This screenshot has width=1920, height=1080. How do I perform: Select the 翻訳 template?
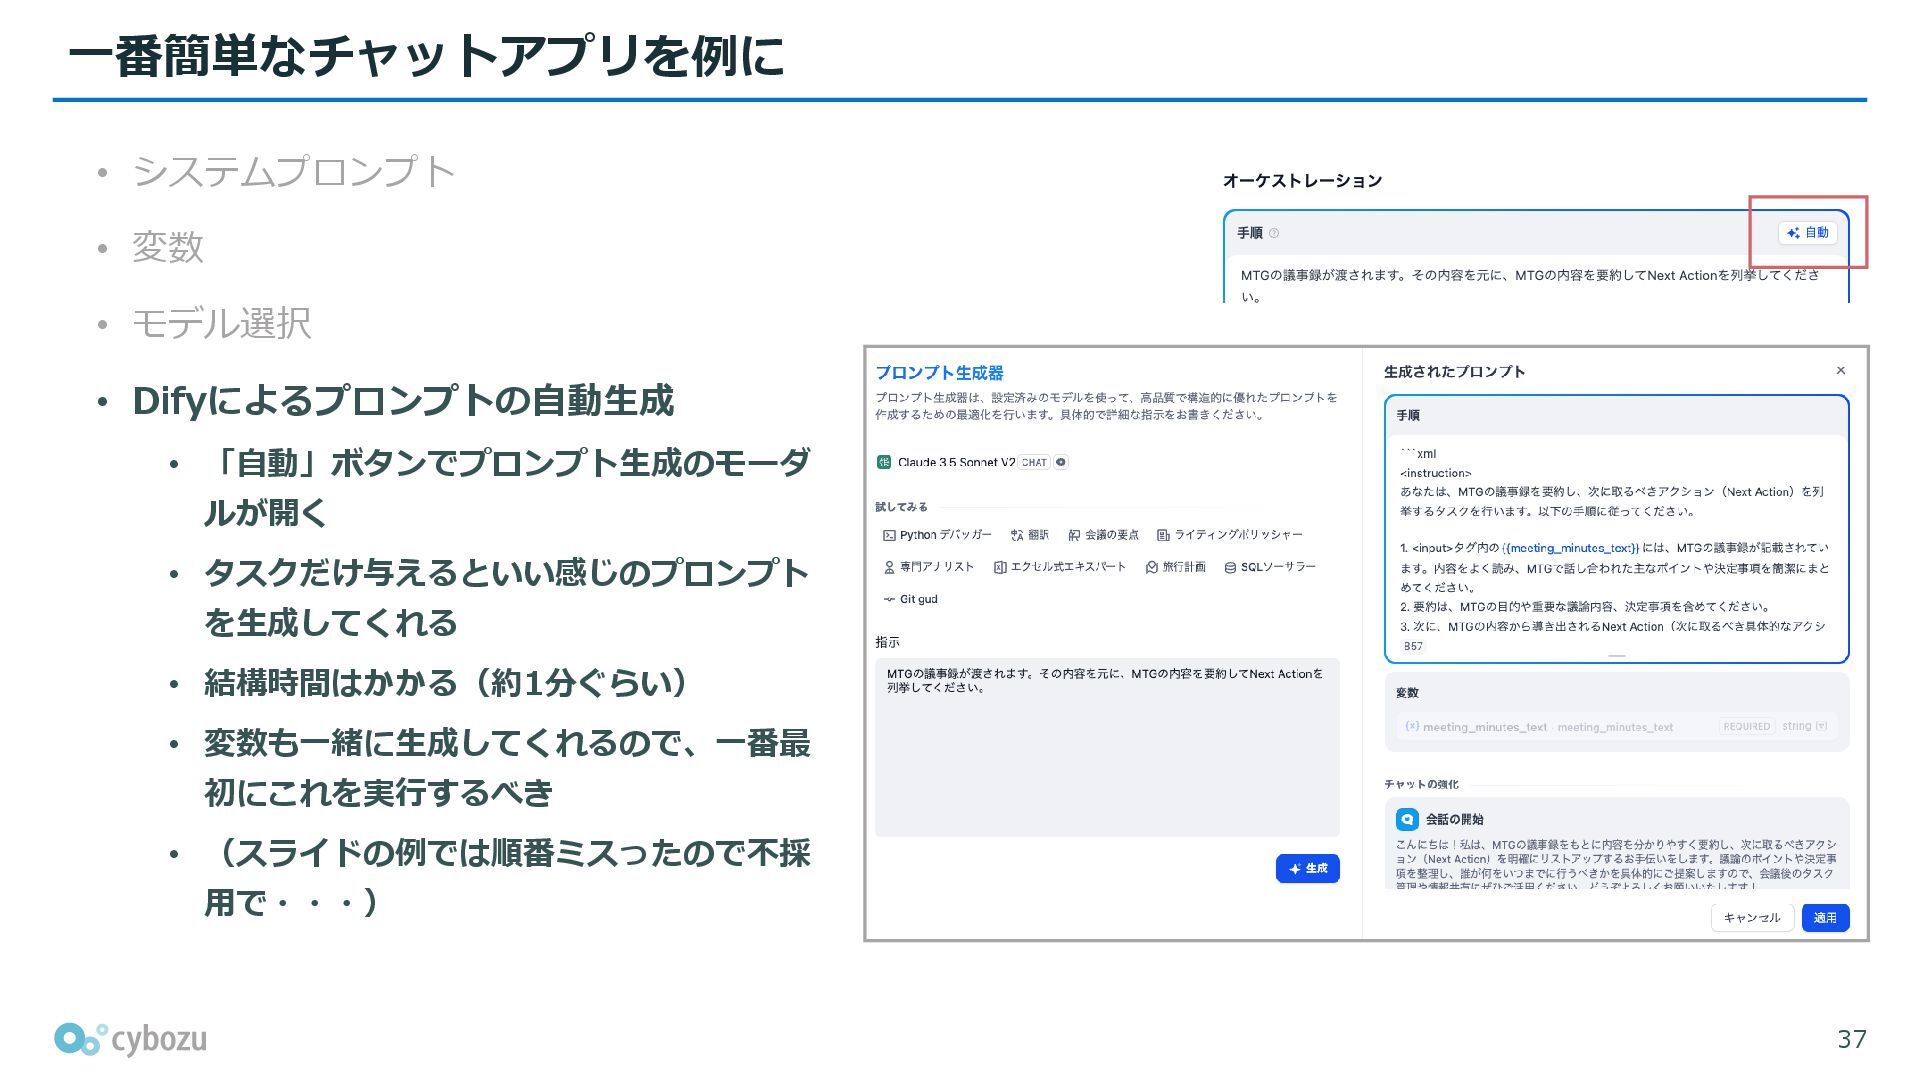tap(1030, 535)
